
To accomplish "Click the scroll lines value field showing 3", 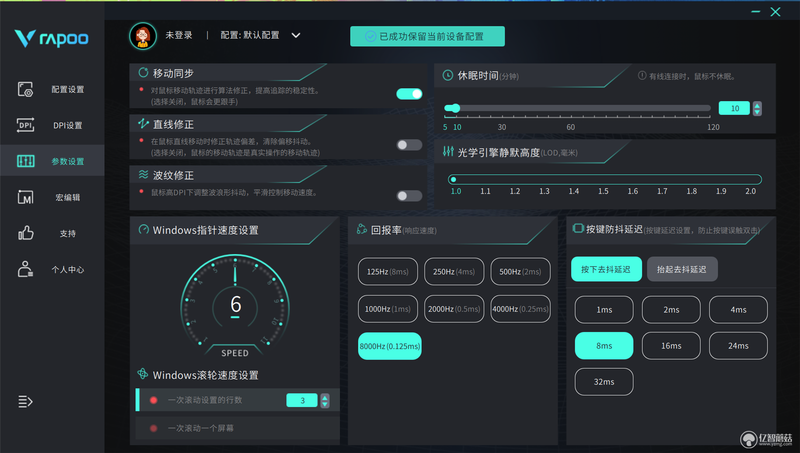I will pos(302,400).
